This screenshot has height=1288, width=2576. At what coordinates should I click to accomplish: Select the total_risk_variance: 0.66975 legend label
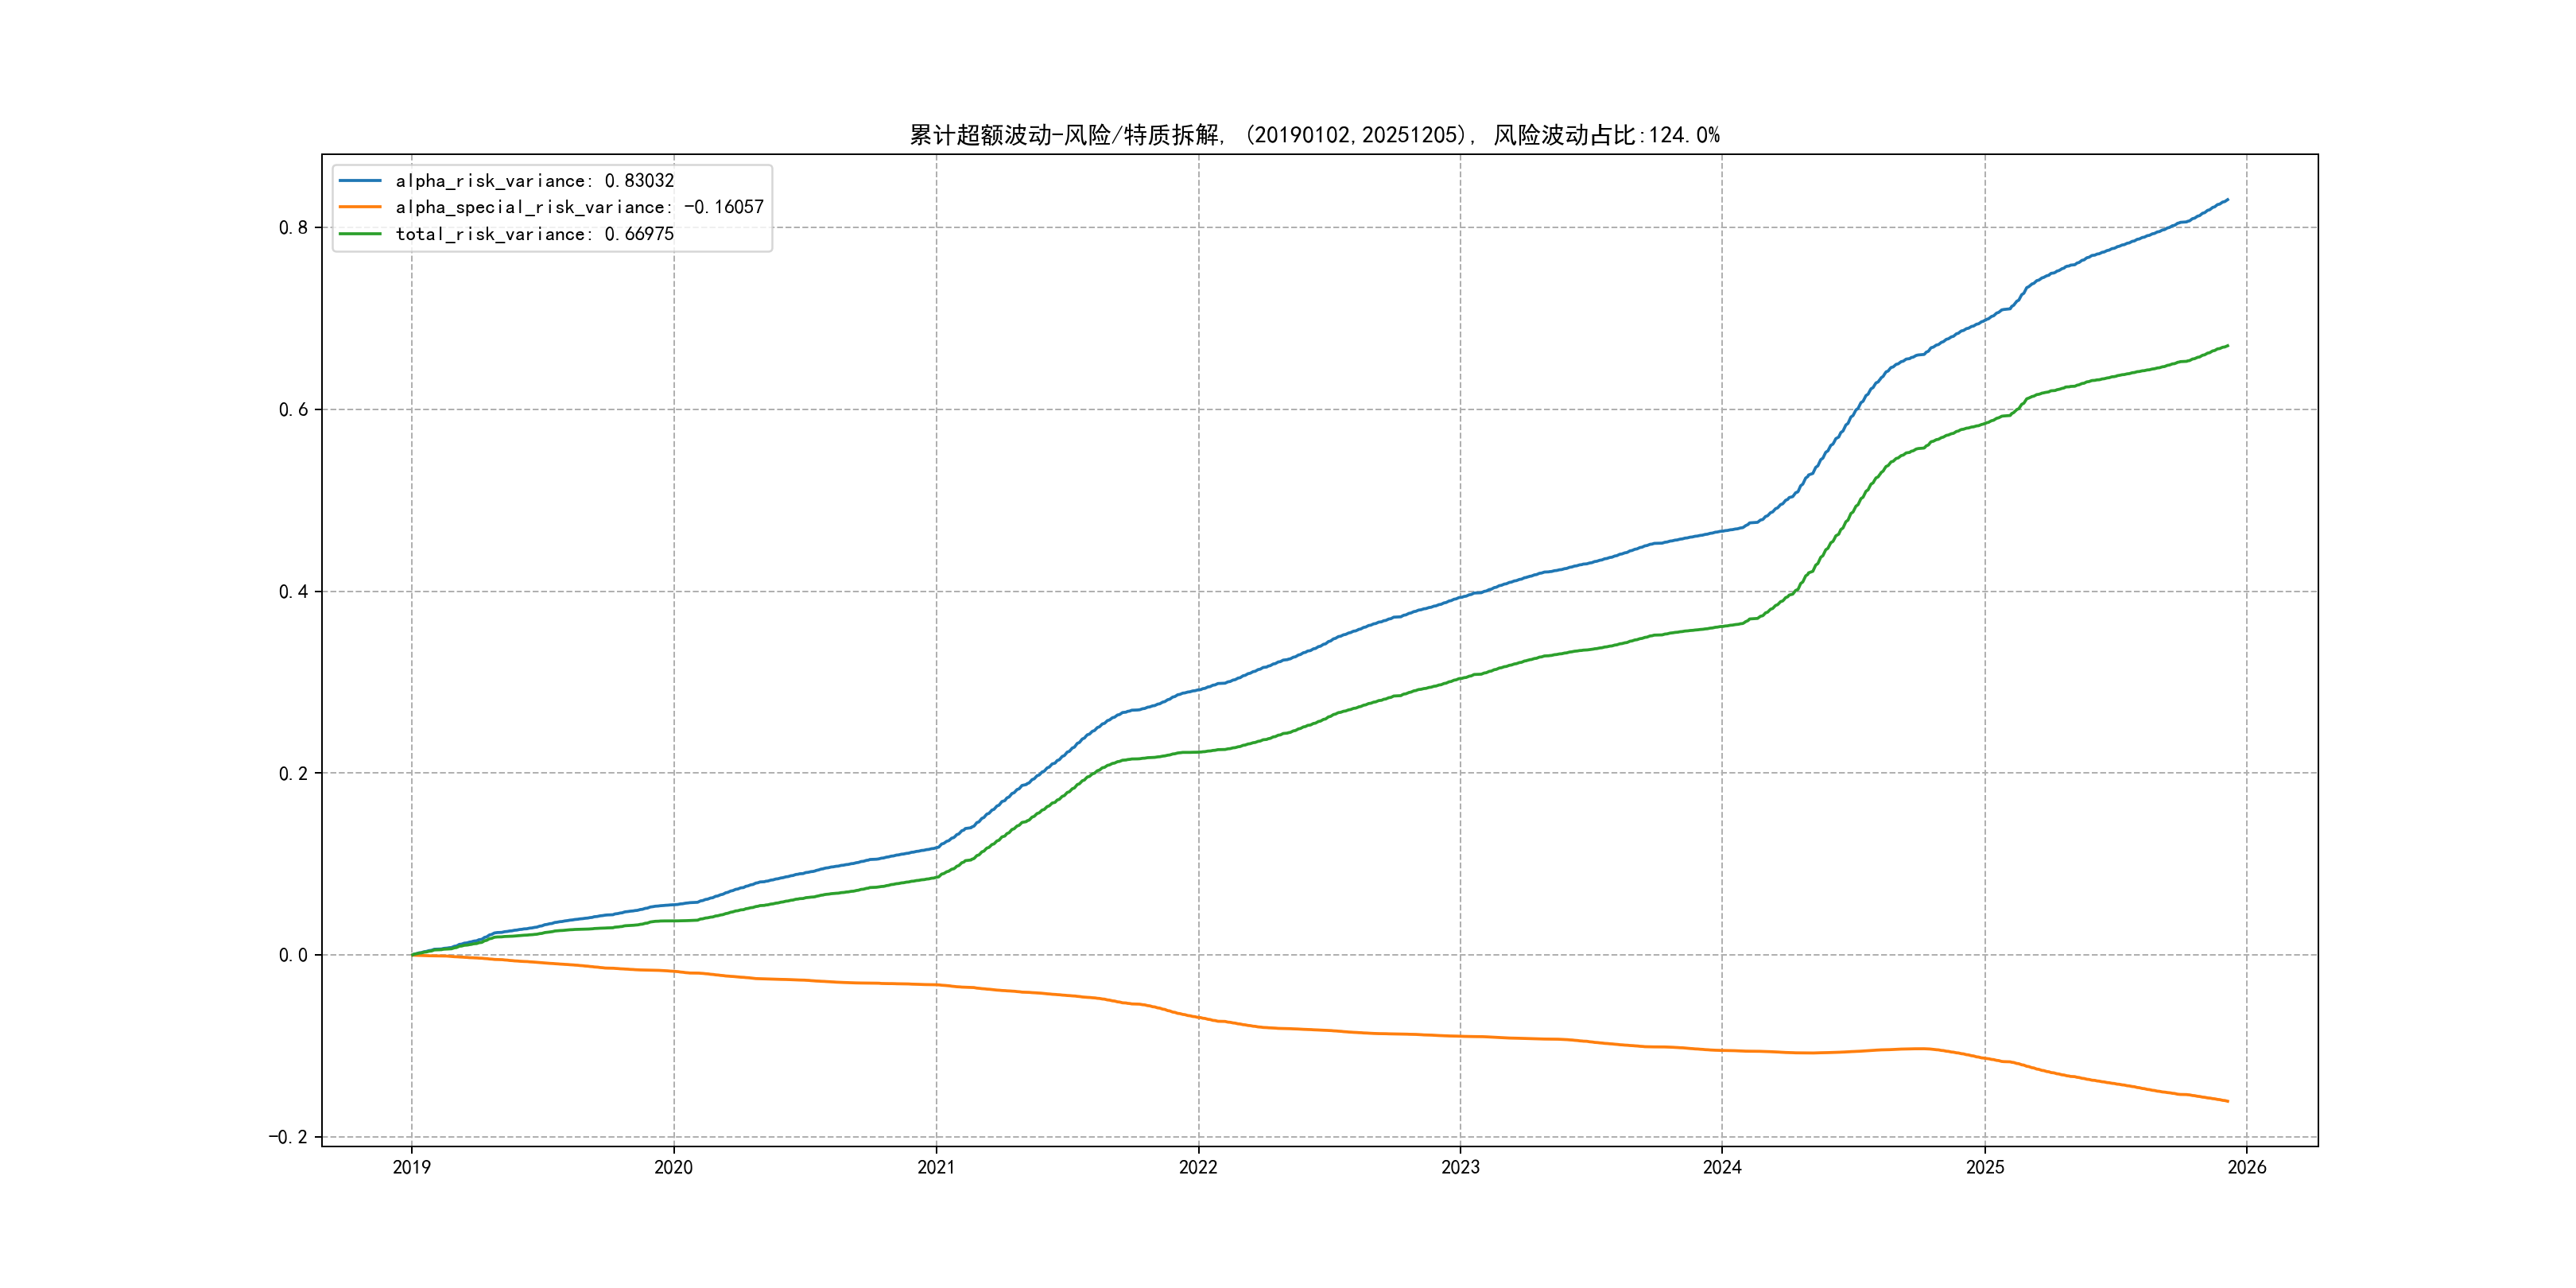tap(534, 234)
